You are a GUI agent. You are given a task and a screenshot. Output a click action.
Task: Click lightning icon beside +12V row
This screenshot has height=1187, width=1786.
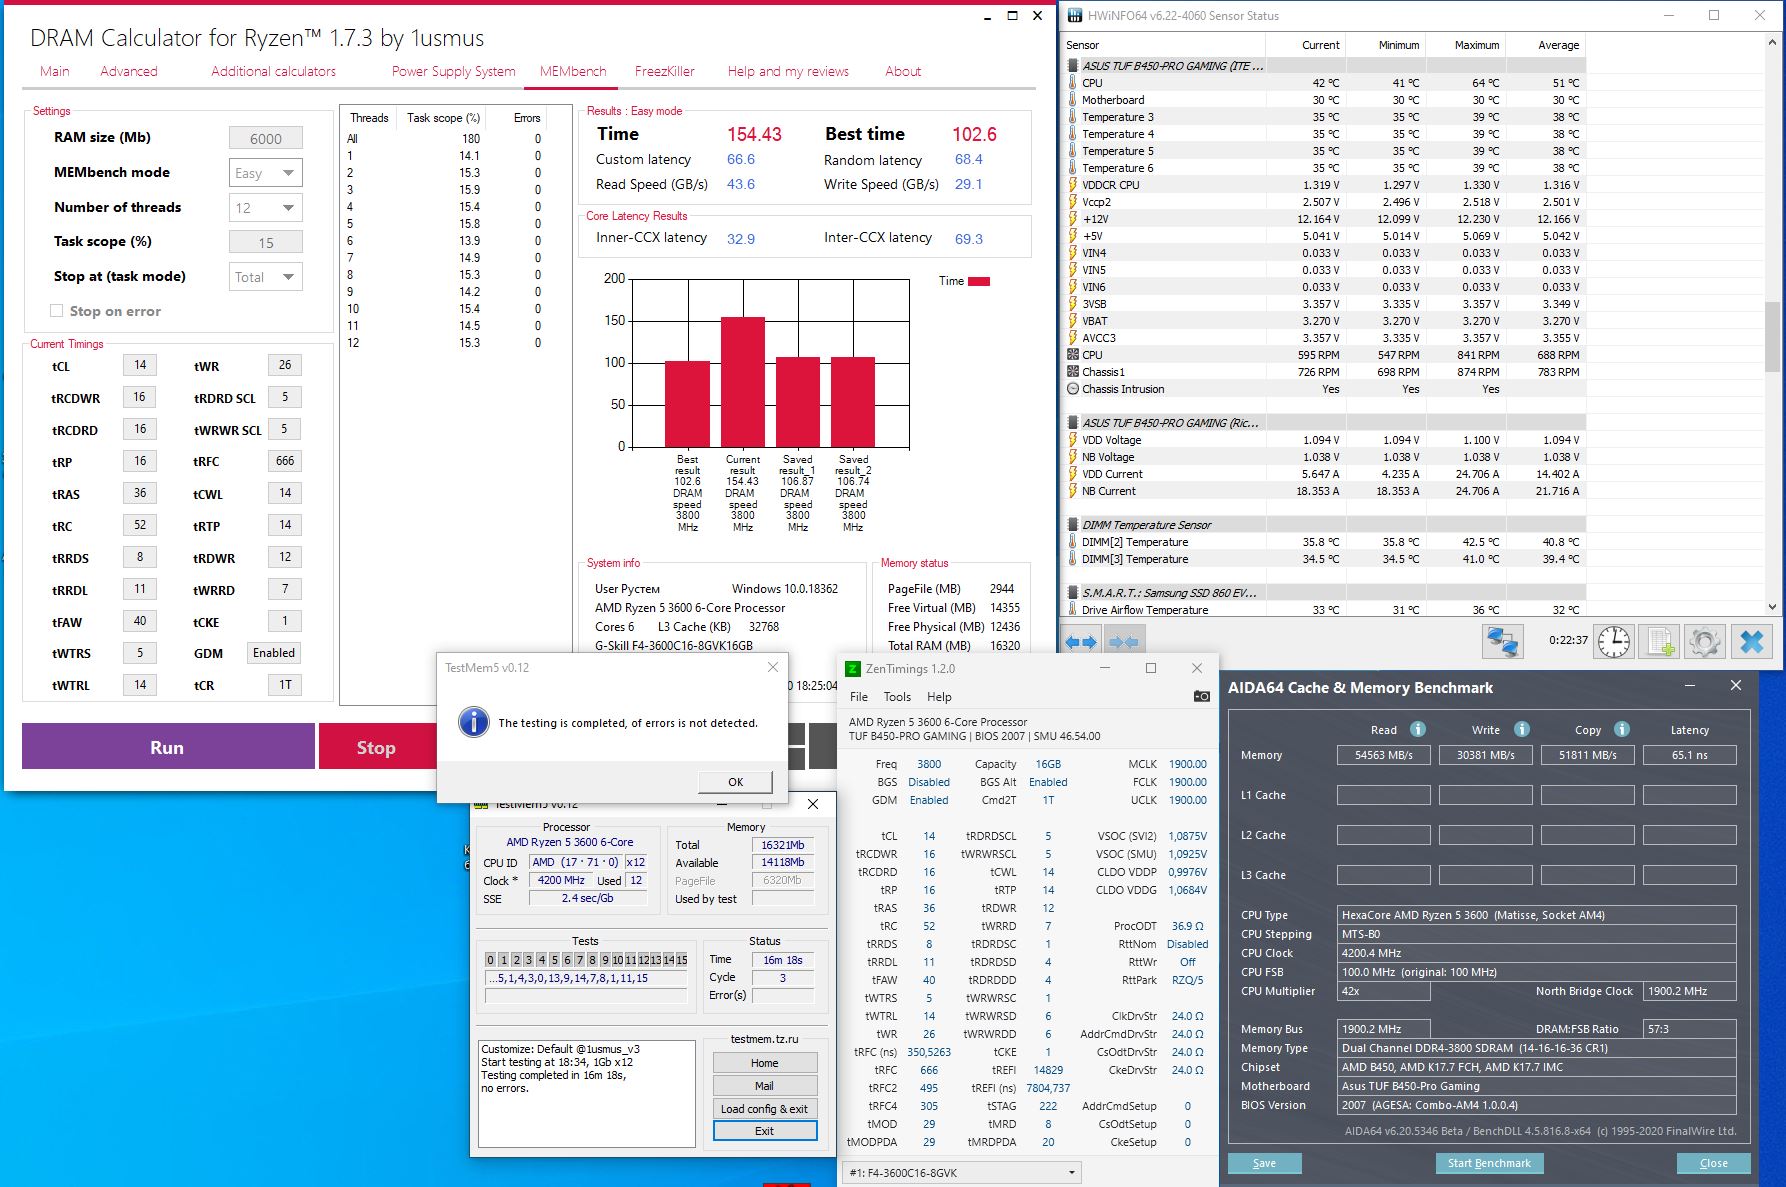point(1073,219)
